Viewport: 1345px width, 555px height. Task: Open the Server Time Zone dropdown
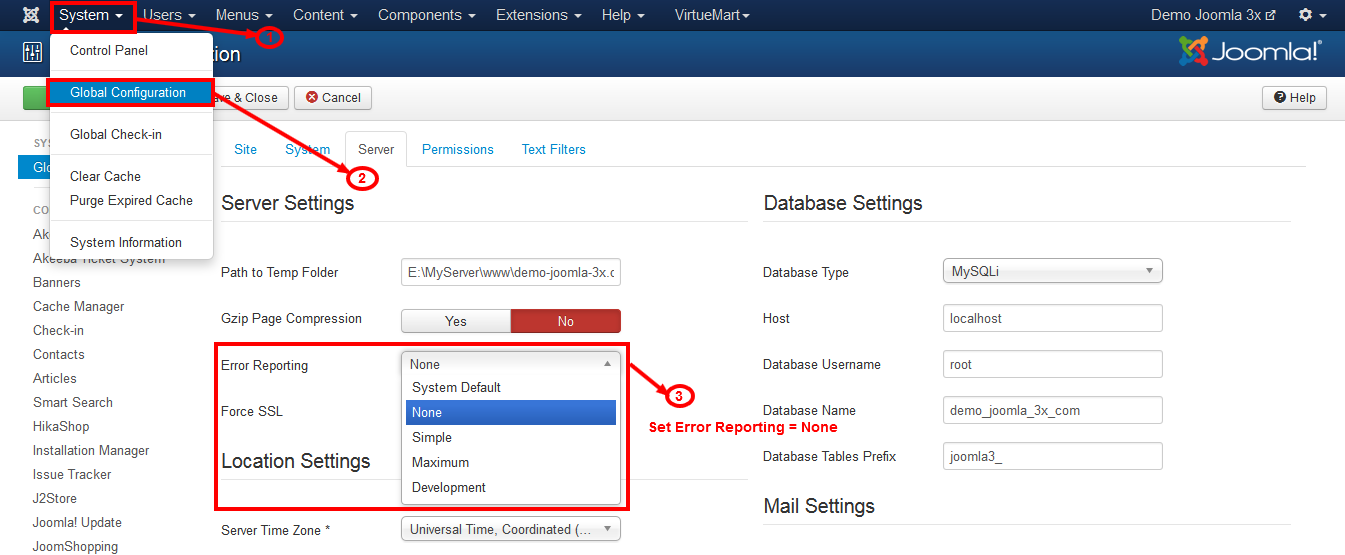[510, 529]
